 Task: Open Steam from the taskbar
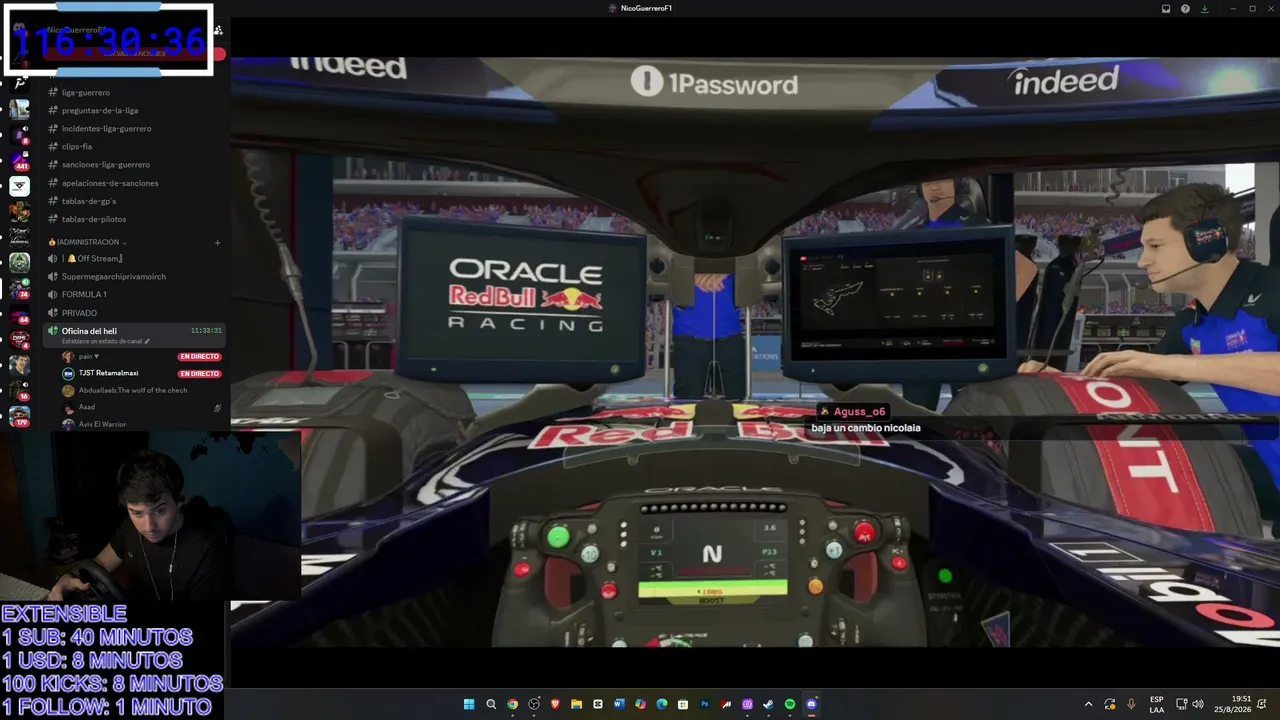pyautogui.click(x=768, y=704)
